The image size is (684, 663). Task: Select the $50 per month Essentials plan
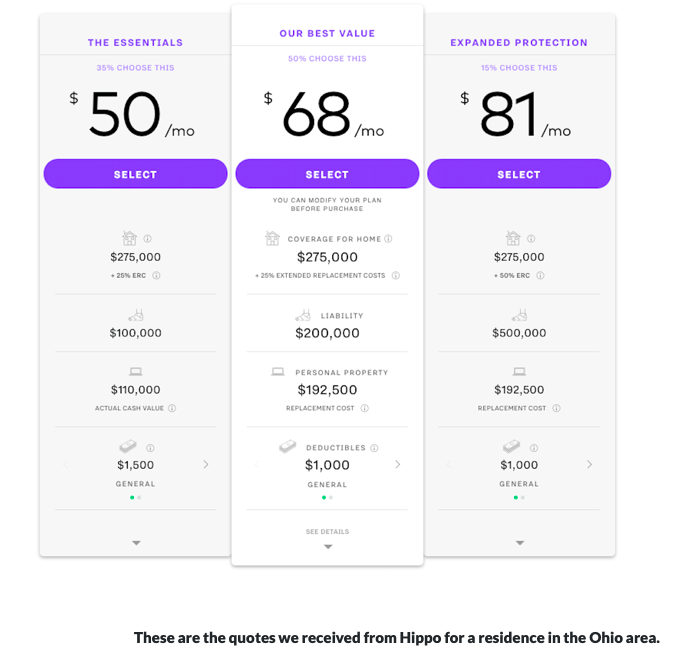click(x=135, y=174)
